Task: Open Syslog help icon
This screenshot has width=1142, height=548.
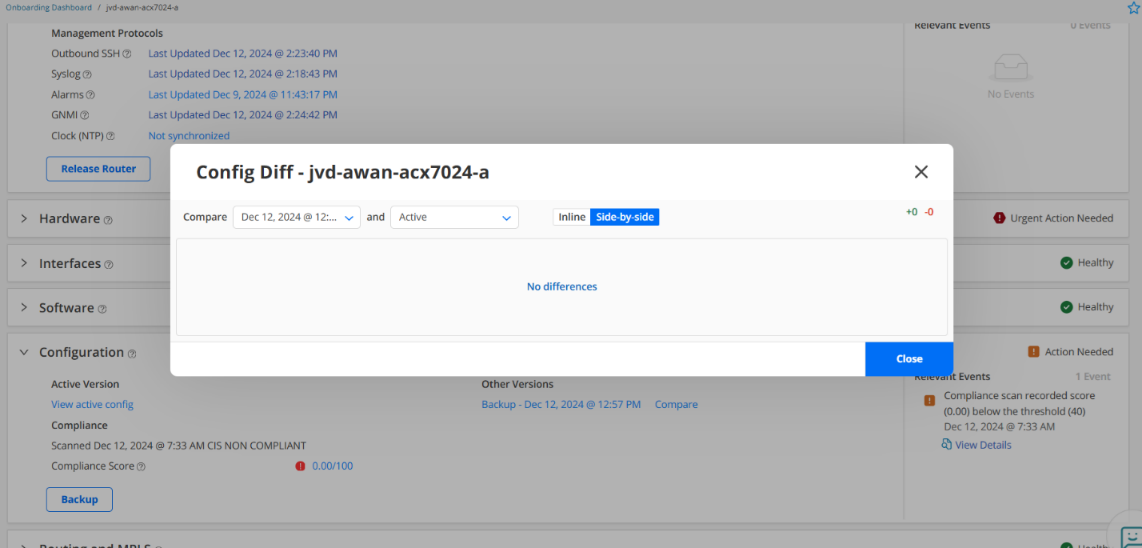Action: click(x=87, y=74)
